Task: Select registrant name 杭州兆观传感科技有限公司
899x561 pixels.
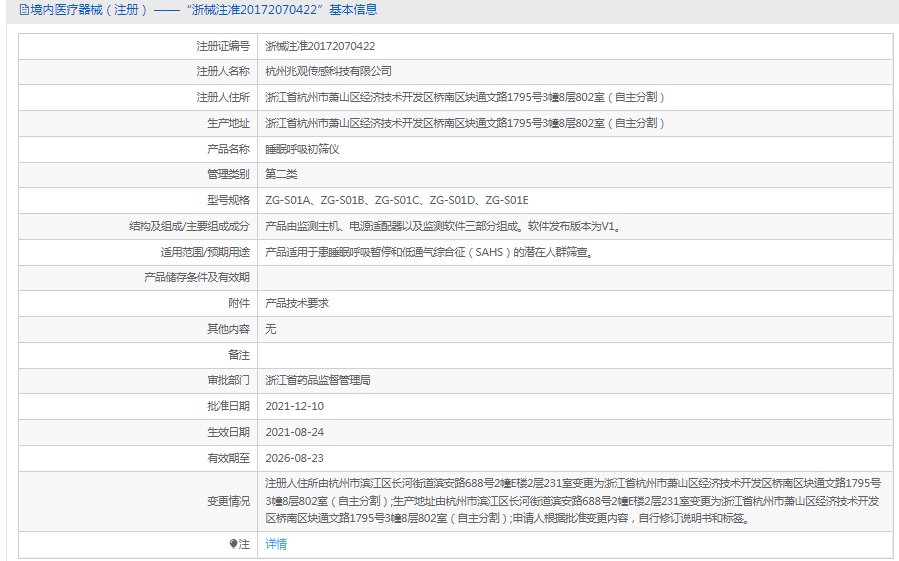Action: 329,71
